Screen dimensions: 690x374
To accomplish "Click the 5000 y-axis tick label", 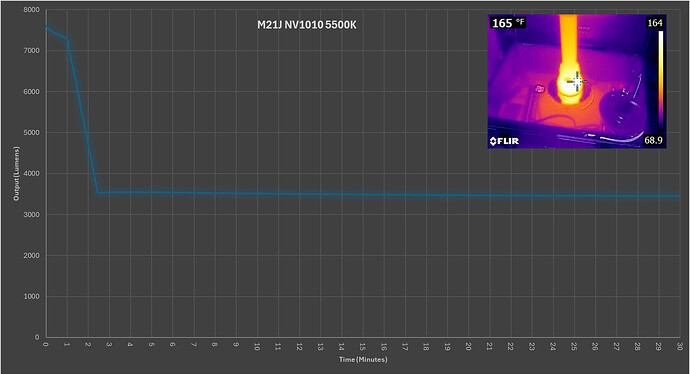I will 31,132.
